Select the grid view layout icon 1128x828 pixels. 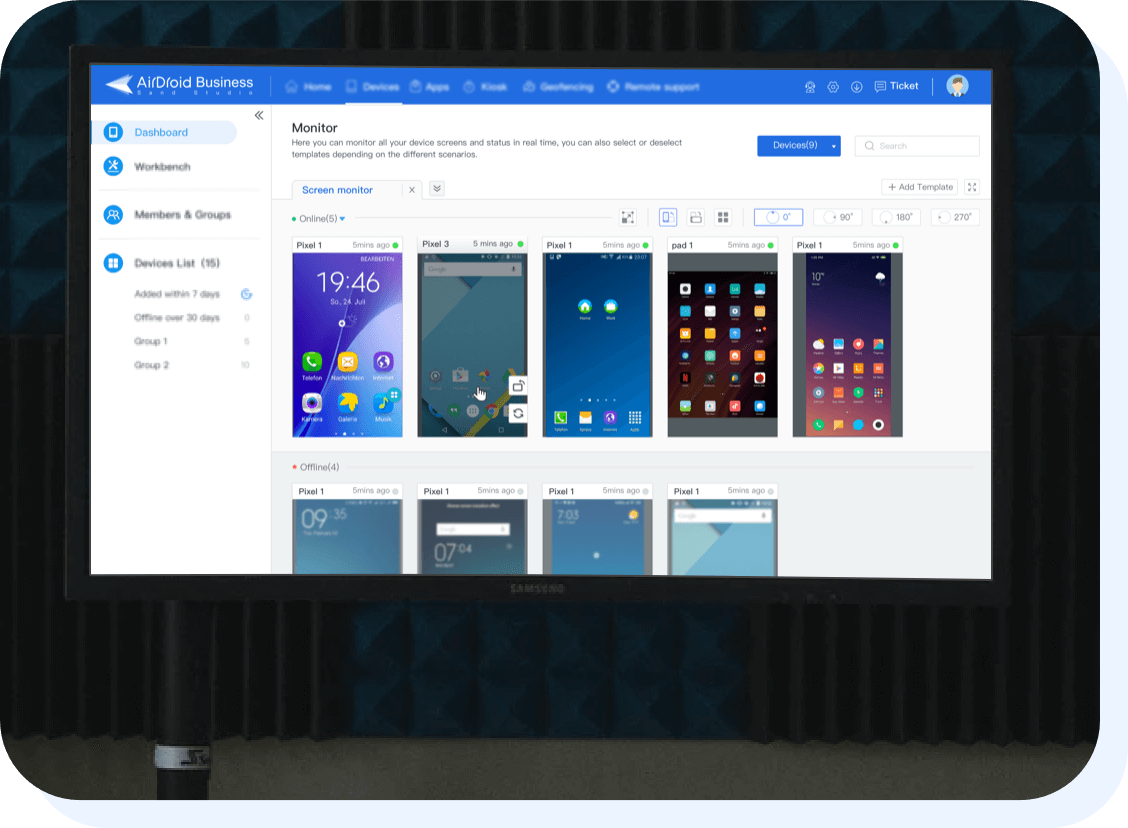tap(723, 217)
